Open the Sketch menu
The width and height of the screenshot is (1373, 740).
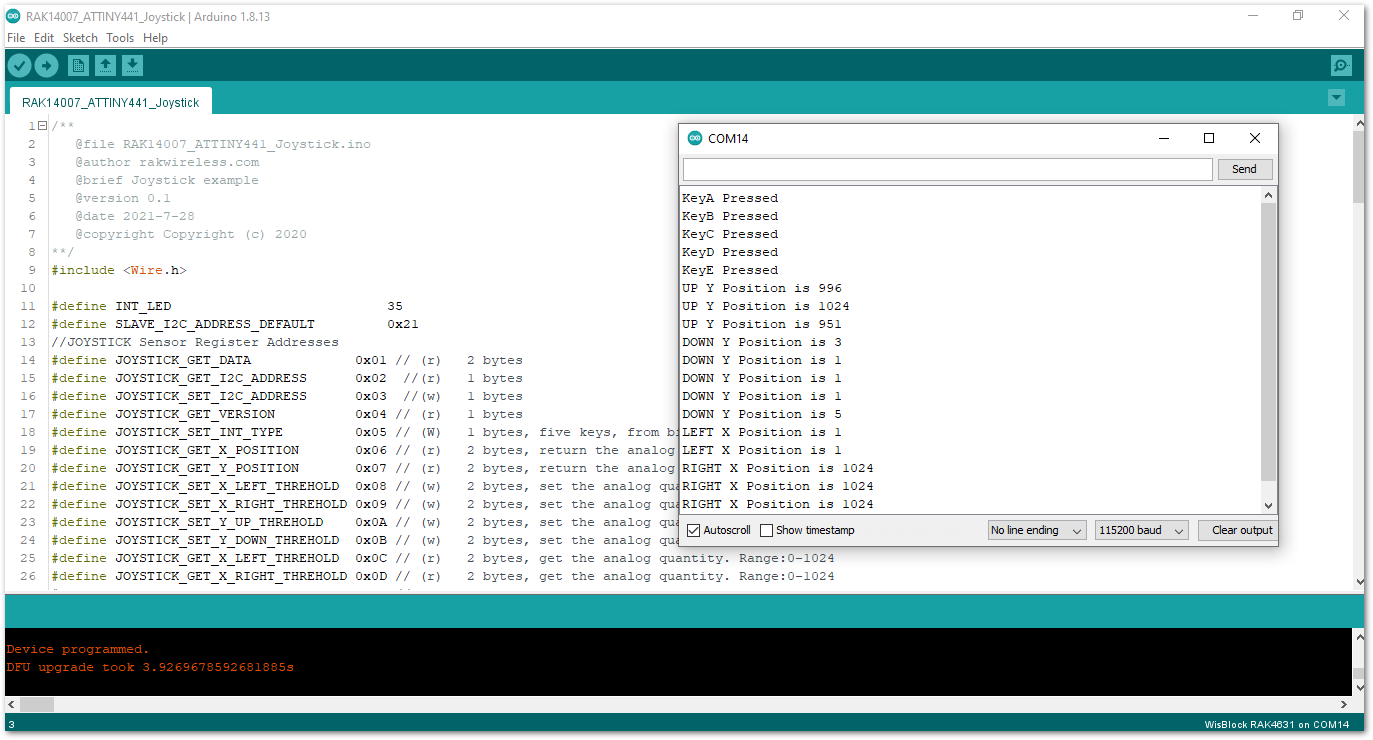click(x=80, y=38)
